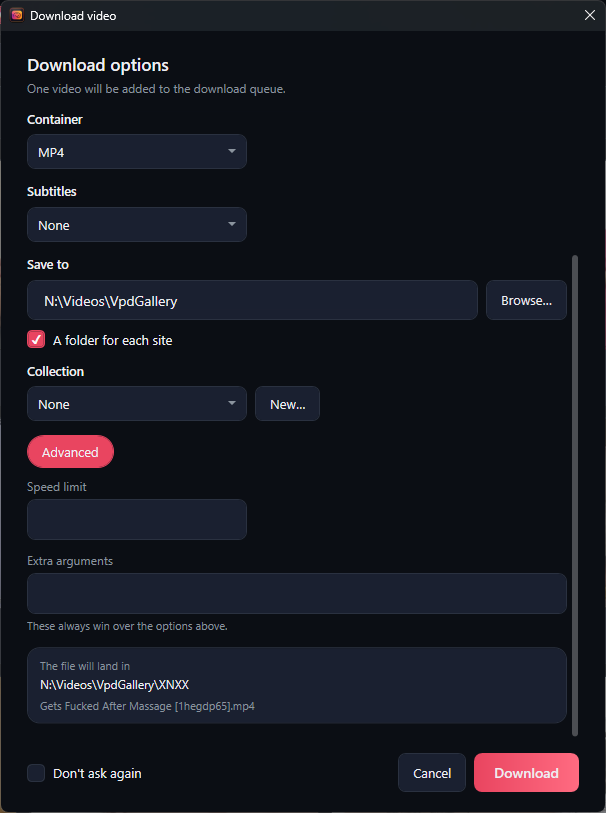The width and height of the screenshot is (606, 813).
Task: Open the Container dropdown showing MP4
Action: (x=137, y=152)
